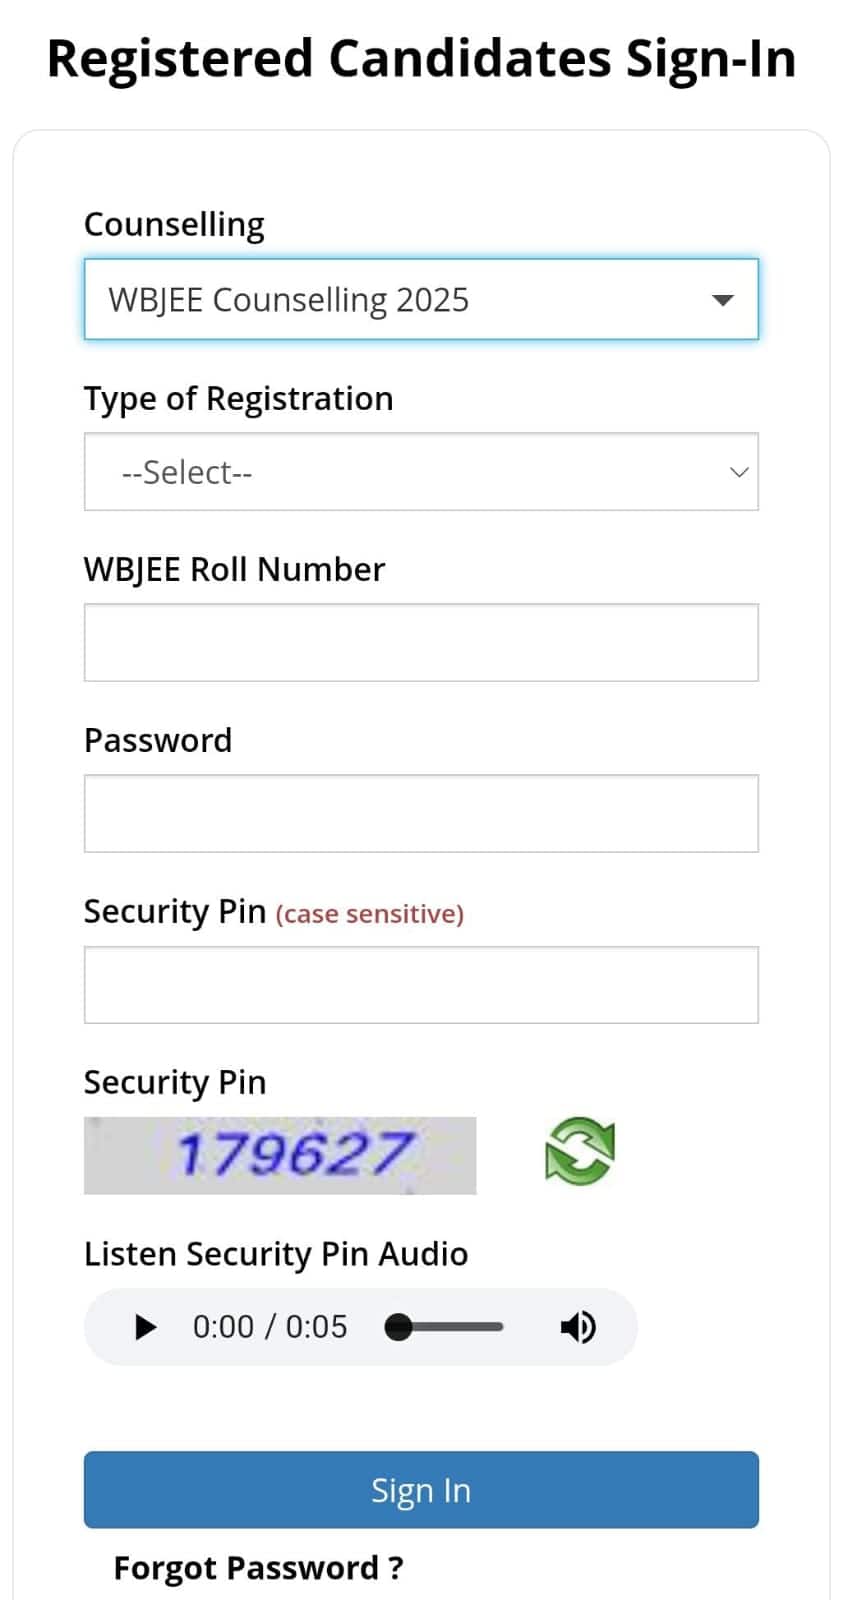
Task: Expand the --Select-- registration type dropdown
Action: [x=420, y=472]
